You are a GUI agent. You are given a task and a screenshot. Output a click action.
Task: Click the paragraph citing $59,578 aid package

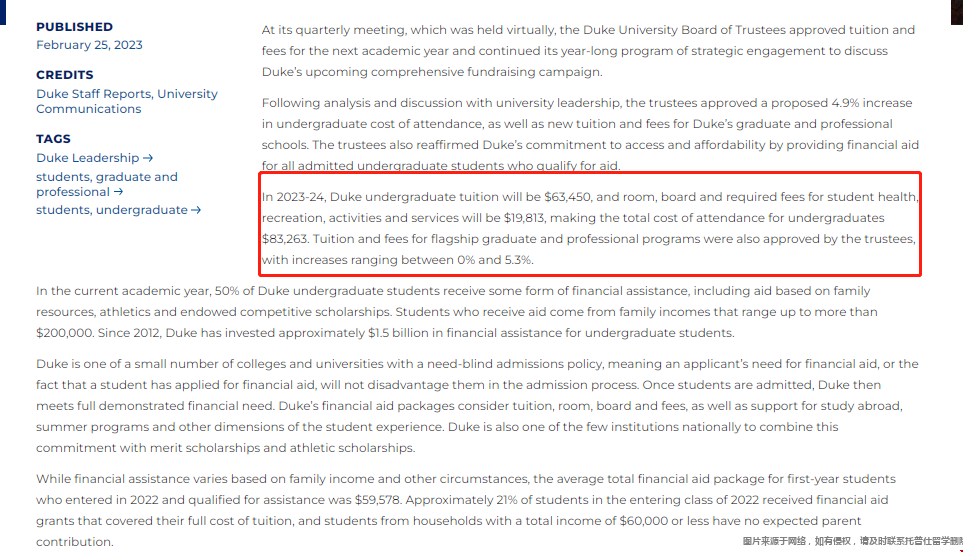tap(470, 510)
